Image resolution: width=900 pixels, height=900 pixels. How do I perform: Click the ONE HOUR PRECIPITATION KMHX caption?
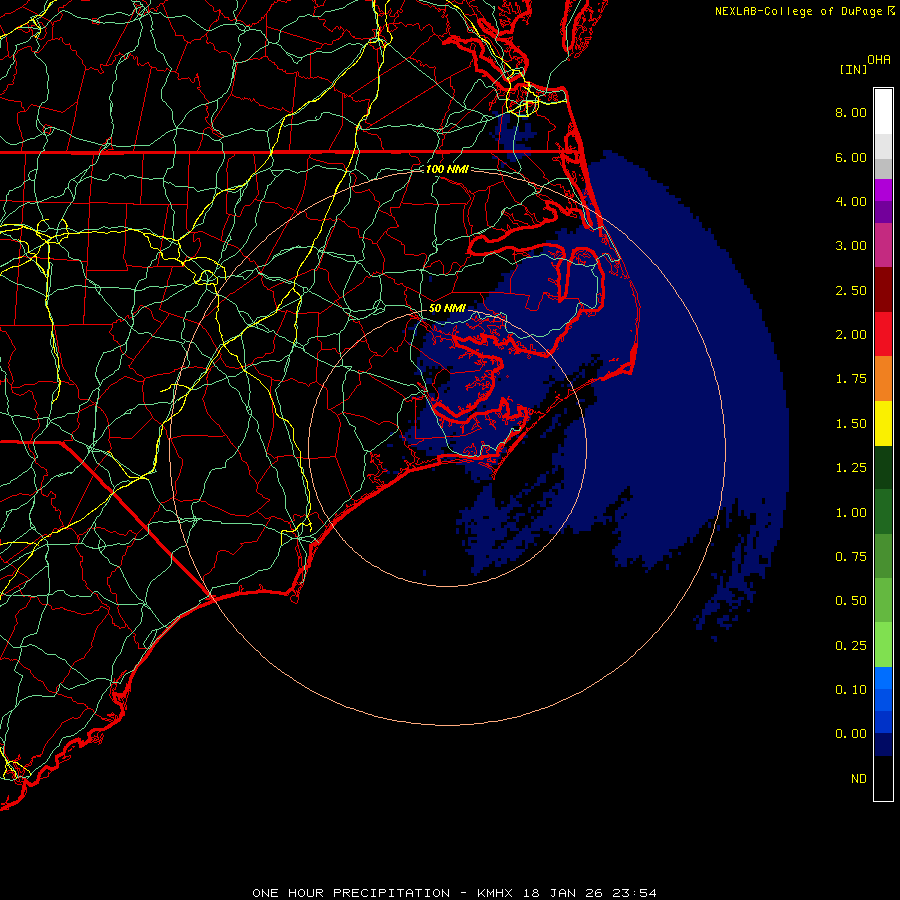(454, 893)
